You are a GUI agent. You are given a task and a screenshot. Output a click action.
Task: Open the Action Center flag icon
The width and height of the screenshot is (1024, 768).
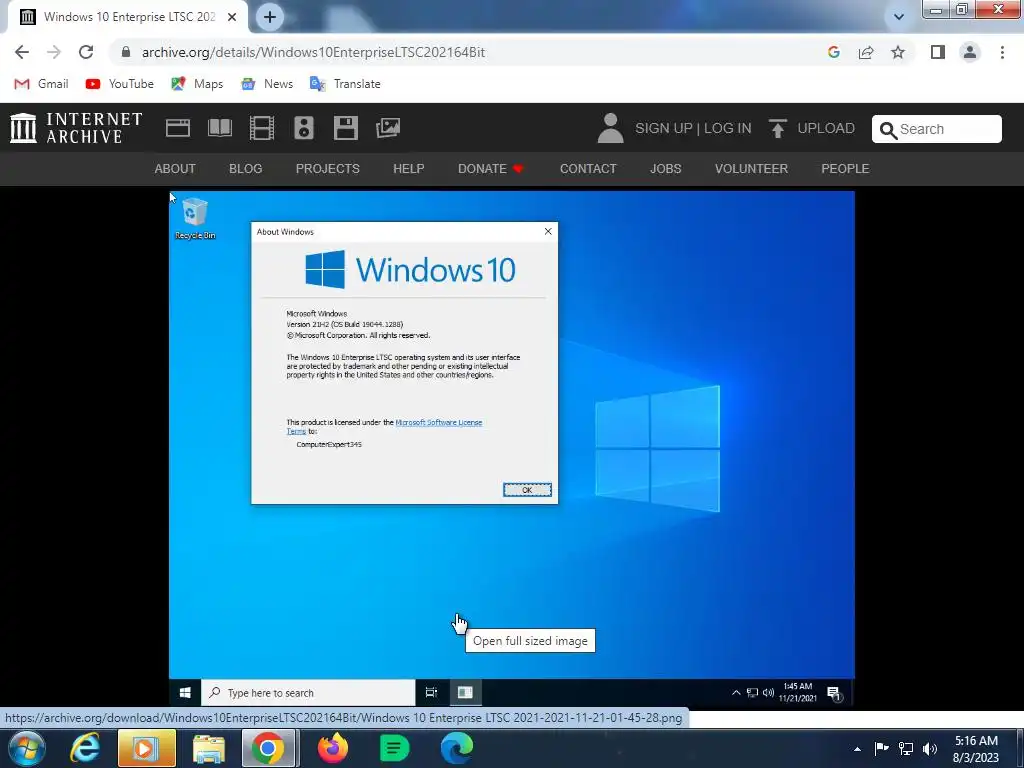click(881, 749)
